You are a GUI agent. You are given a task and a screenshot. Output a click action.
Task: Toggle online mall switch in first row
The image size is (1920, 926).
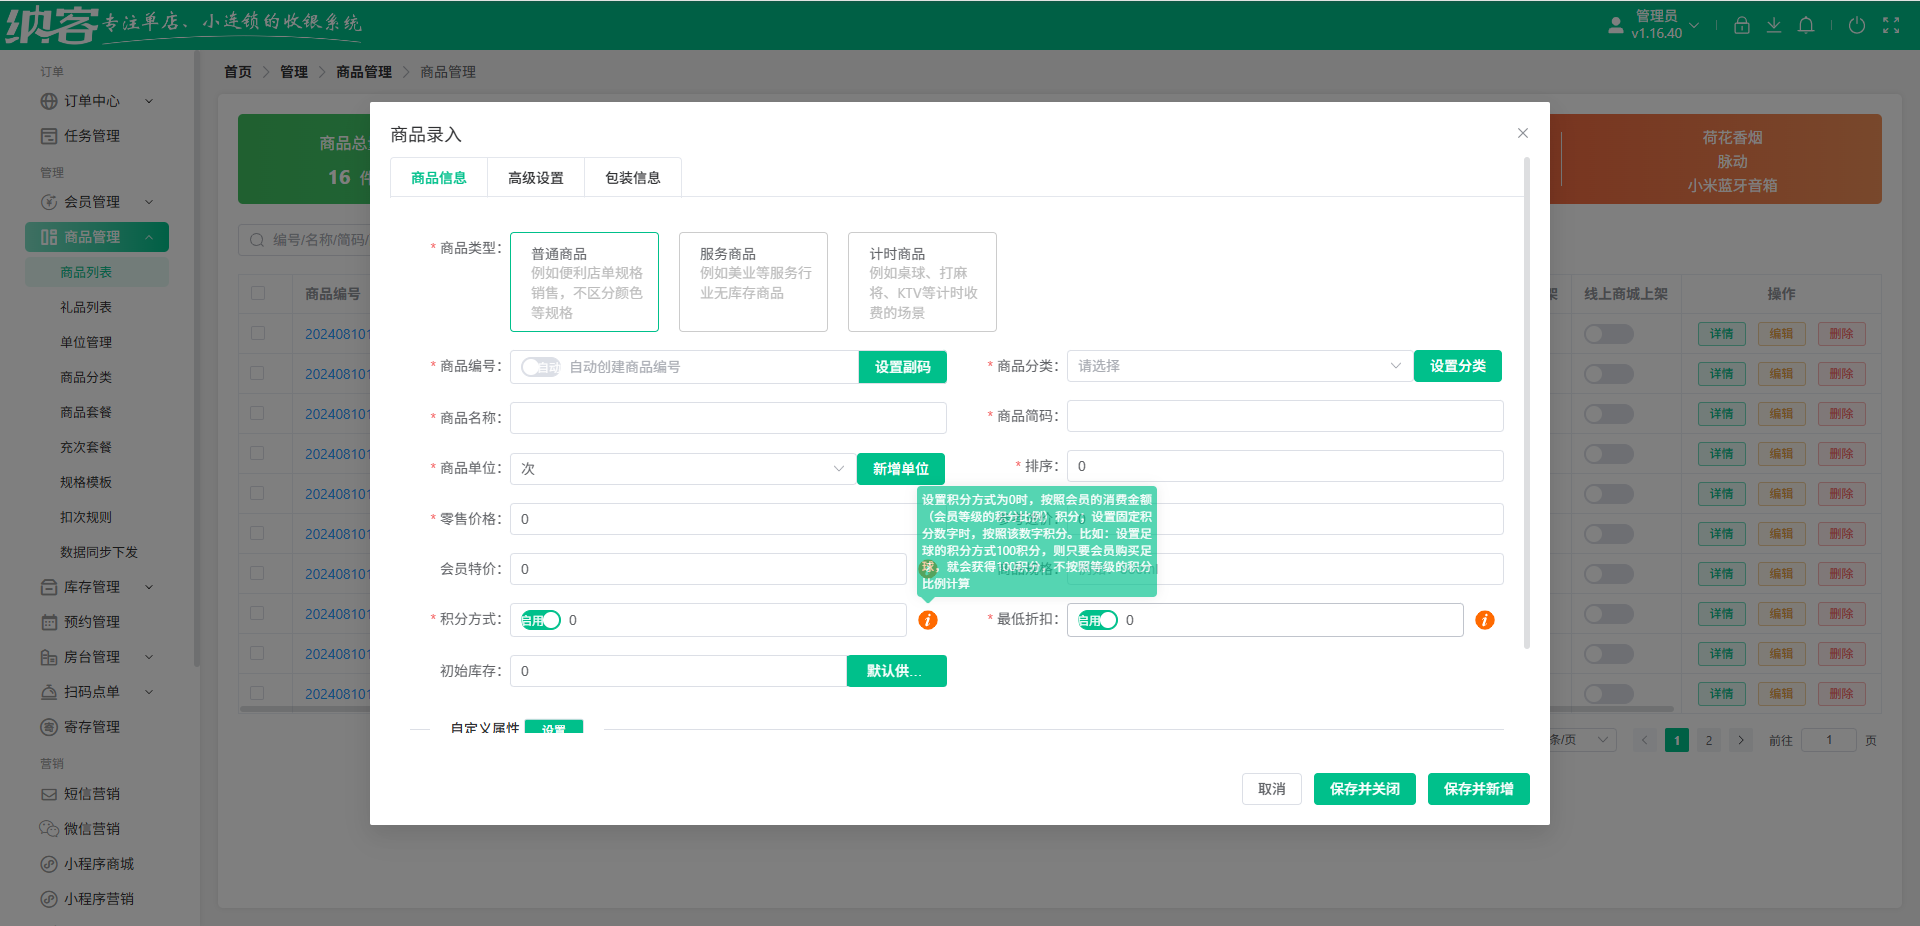(x=1609, y=334)
